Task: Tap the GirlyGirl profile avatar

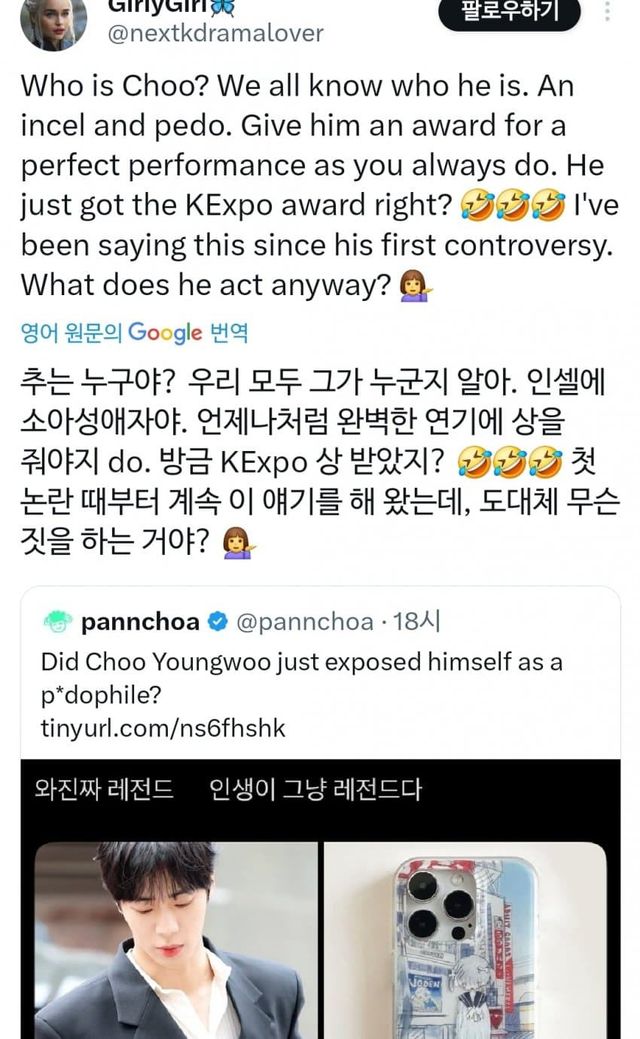Action: 47,22
